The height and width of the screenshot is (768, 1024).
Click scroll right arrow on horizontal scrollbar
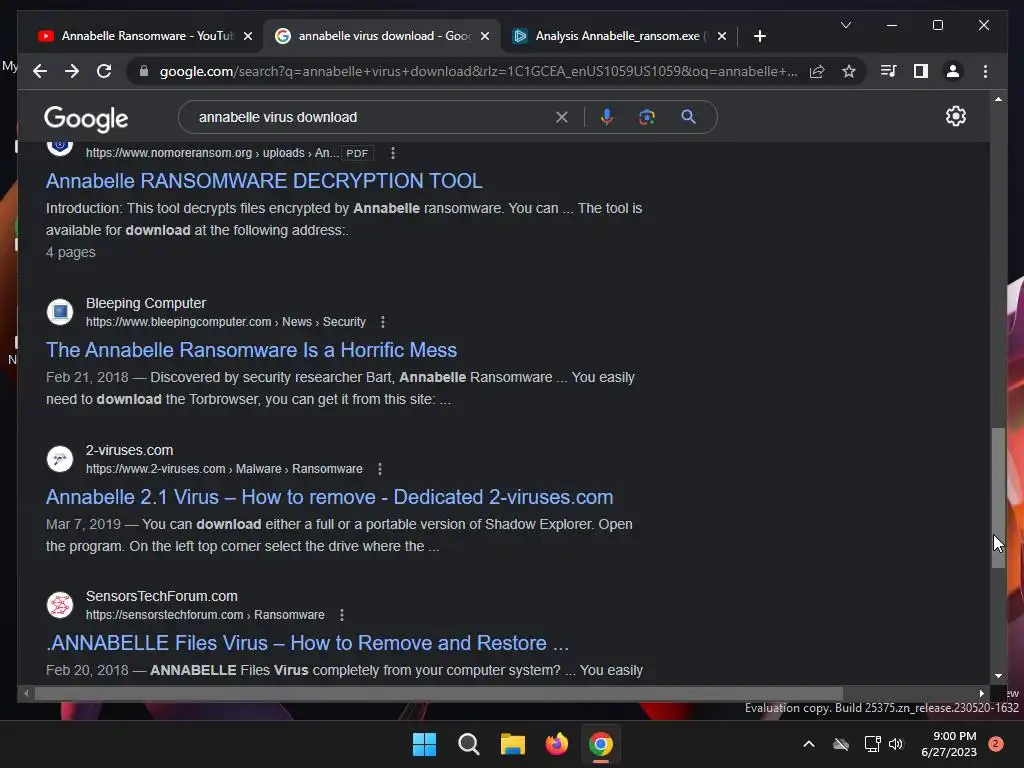pos(982,694)
